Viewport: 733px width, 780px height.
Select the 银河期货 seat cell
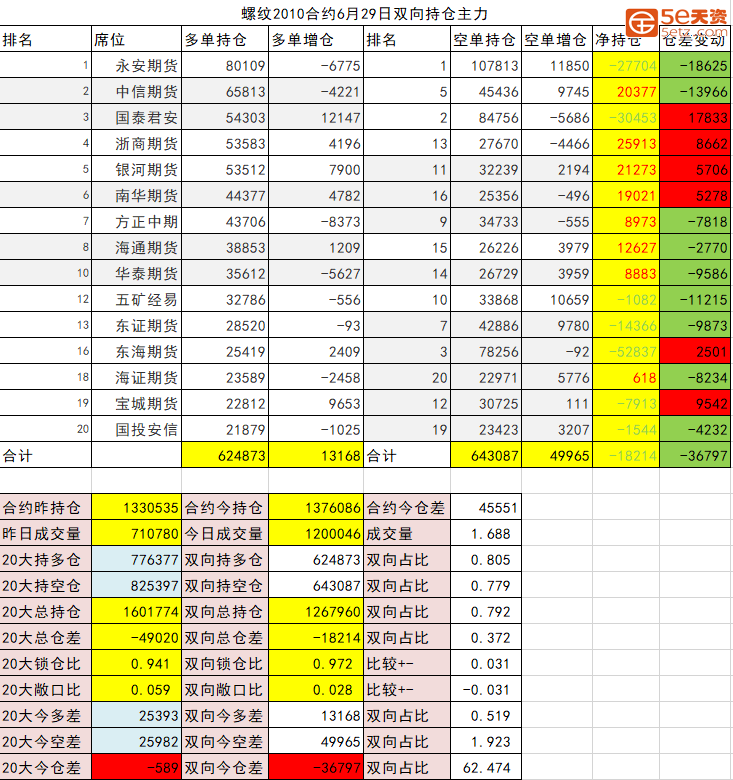coord(136,169)
